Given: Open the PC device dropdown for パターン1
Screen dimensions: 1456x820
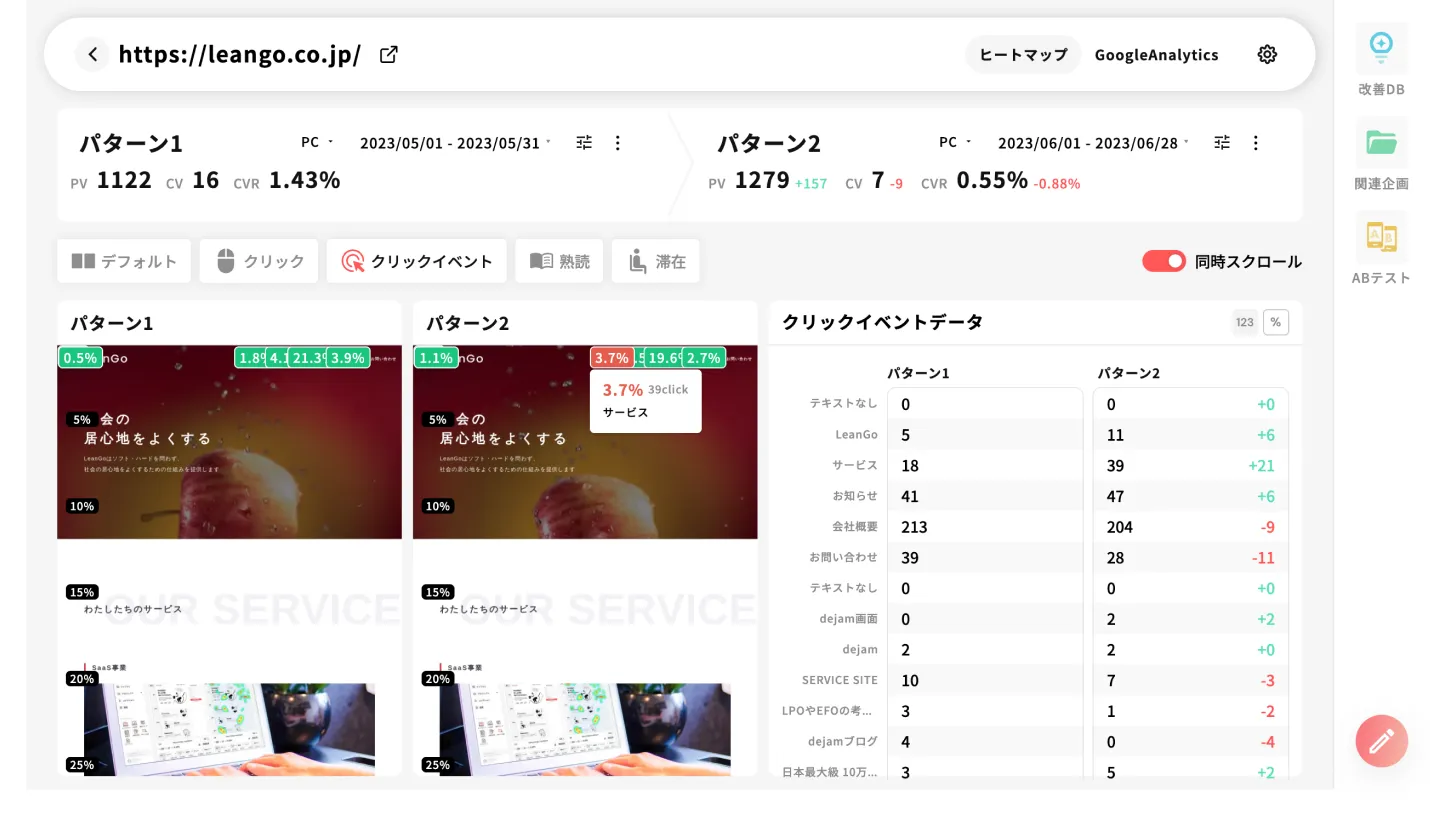Looking at the screenshot, I should [x=314, y=142].
